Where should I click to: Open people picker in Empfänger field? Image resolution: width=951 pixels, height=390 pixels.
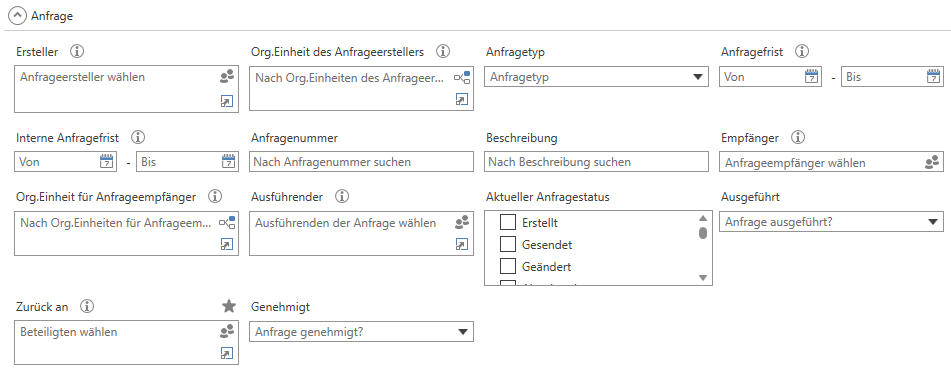932,162
